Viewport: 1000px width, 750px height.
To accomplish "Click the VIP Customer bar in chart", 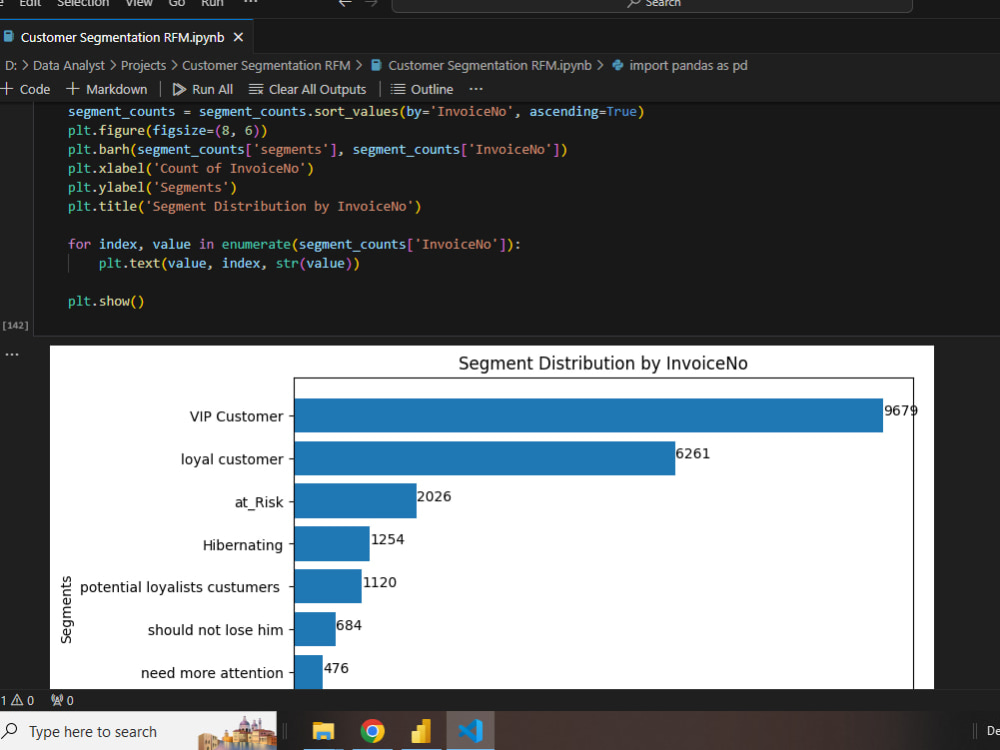I will click(x=589, y=415).
